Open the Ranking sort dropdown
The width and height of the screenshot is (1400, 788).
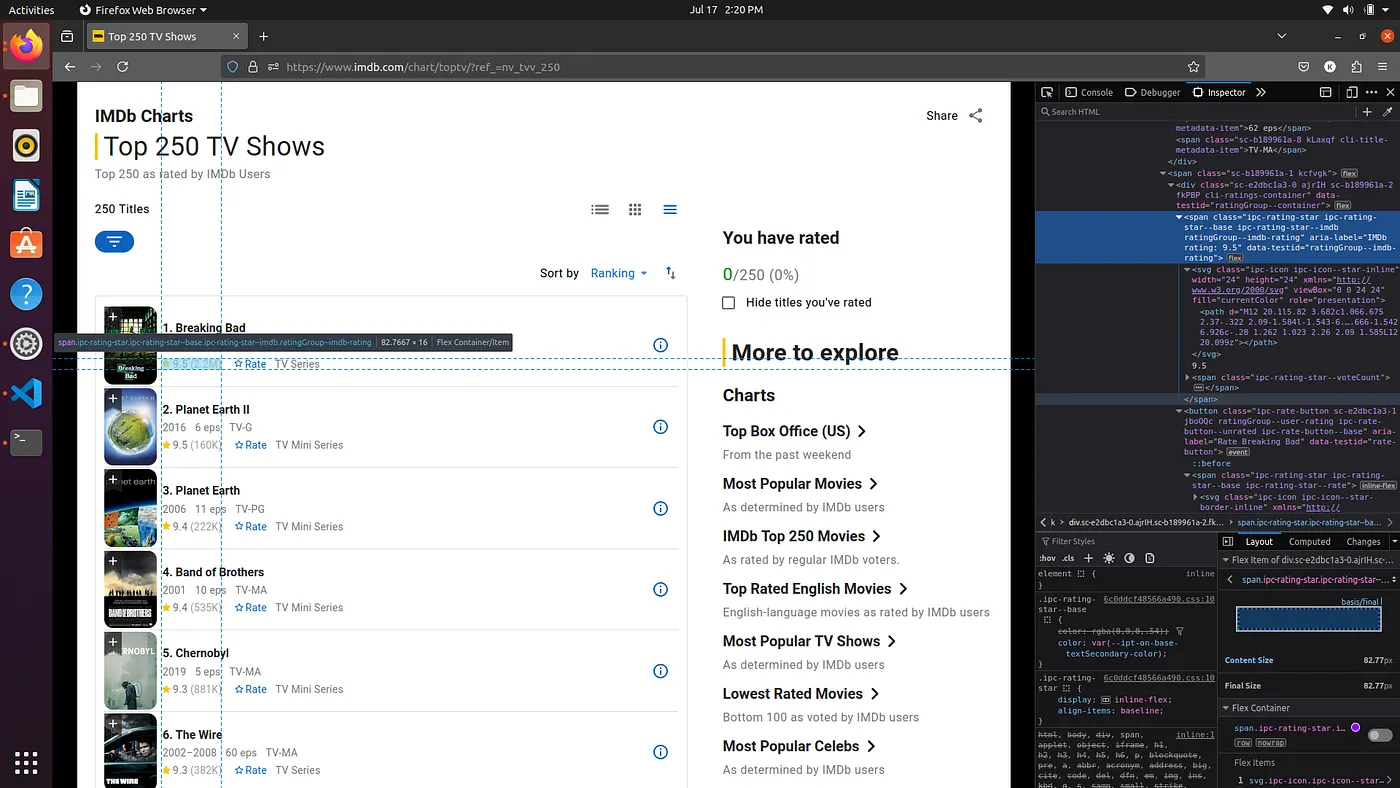(x=619, y=273)
